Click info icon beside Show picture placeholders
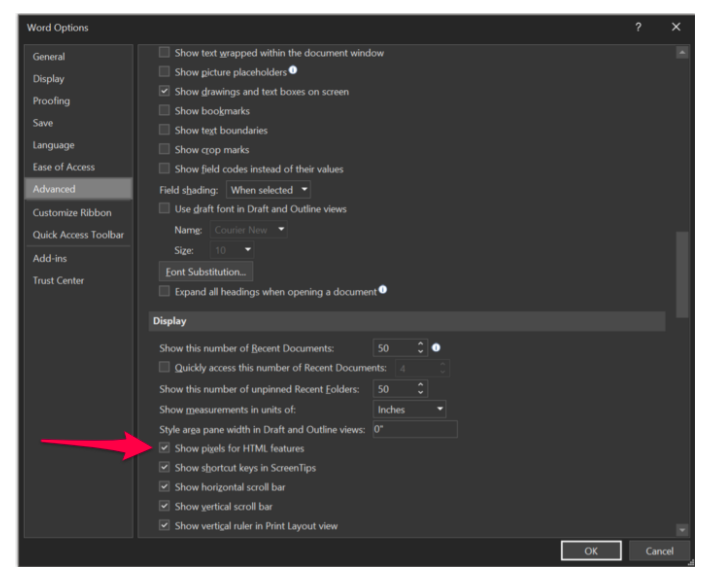708x587 pixels. [x=294, y=71]
